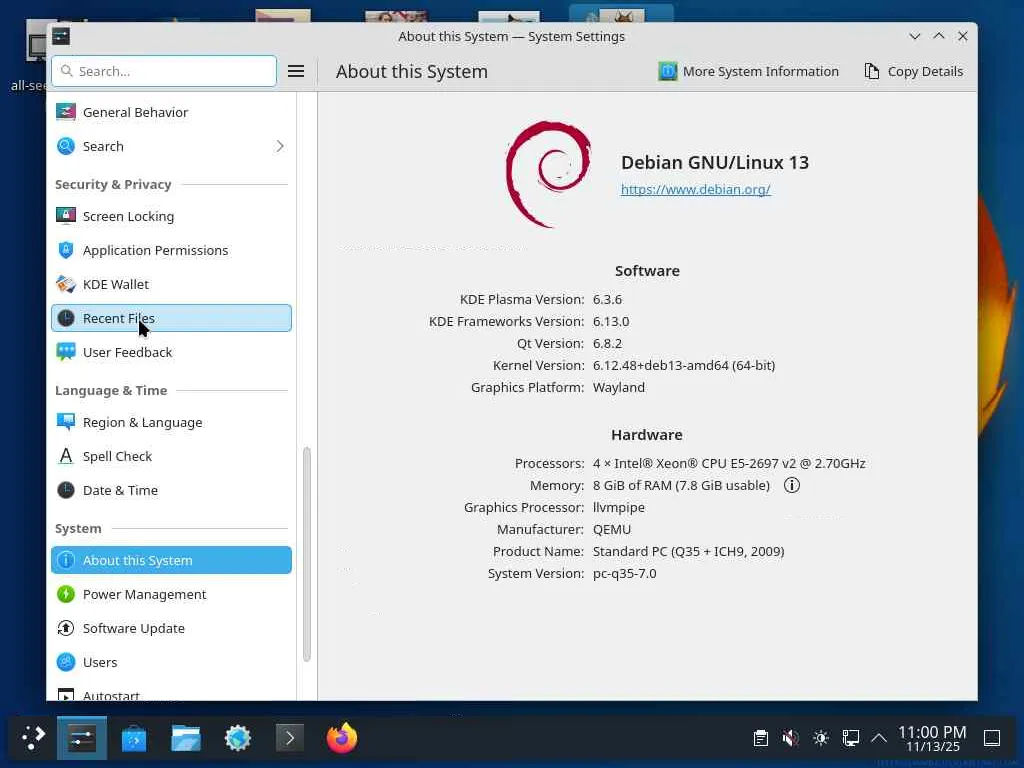Minimize the System Settings window
This screenshot has height=768, width=1024.
pyautogui.click(x=915, y=36)
